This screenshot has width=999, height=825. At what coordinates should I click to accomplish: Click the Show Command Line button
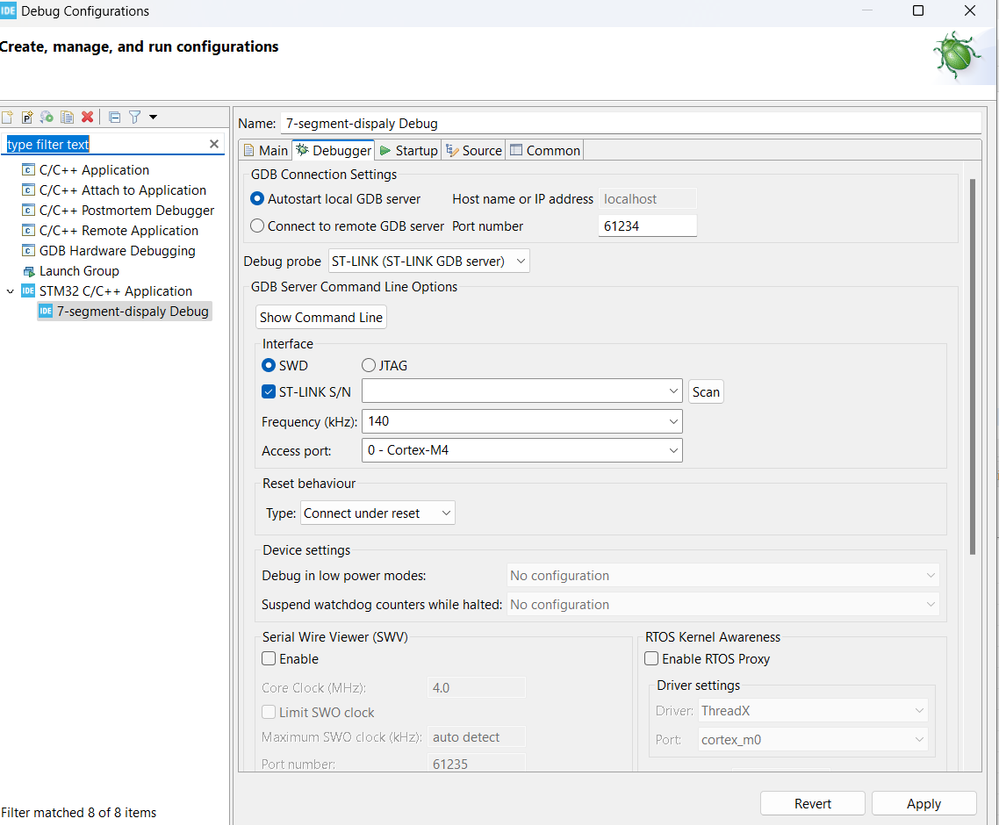point(321,317)
